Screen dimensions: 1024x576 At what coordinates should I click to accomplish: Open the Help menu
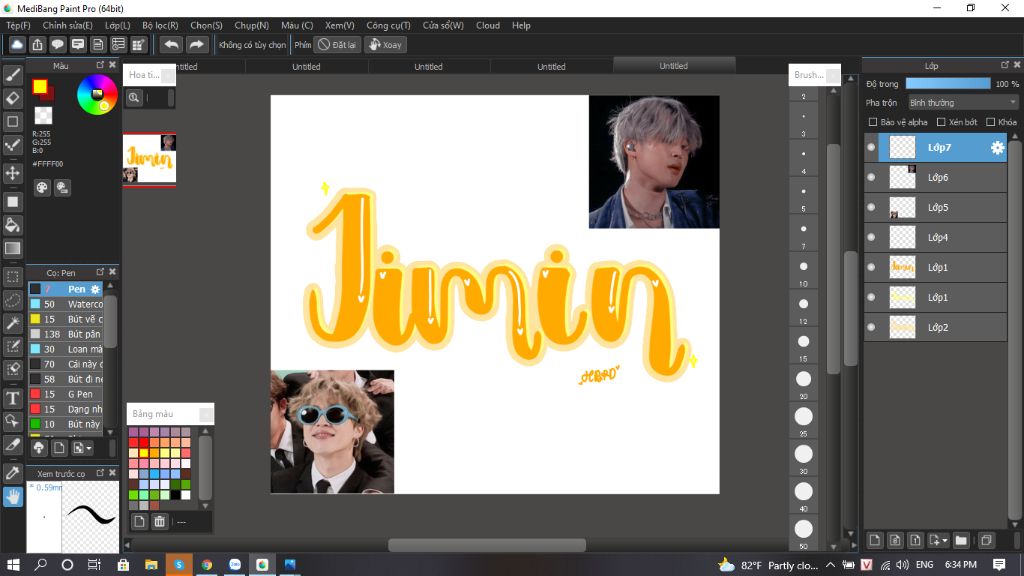521,25
